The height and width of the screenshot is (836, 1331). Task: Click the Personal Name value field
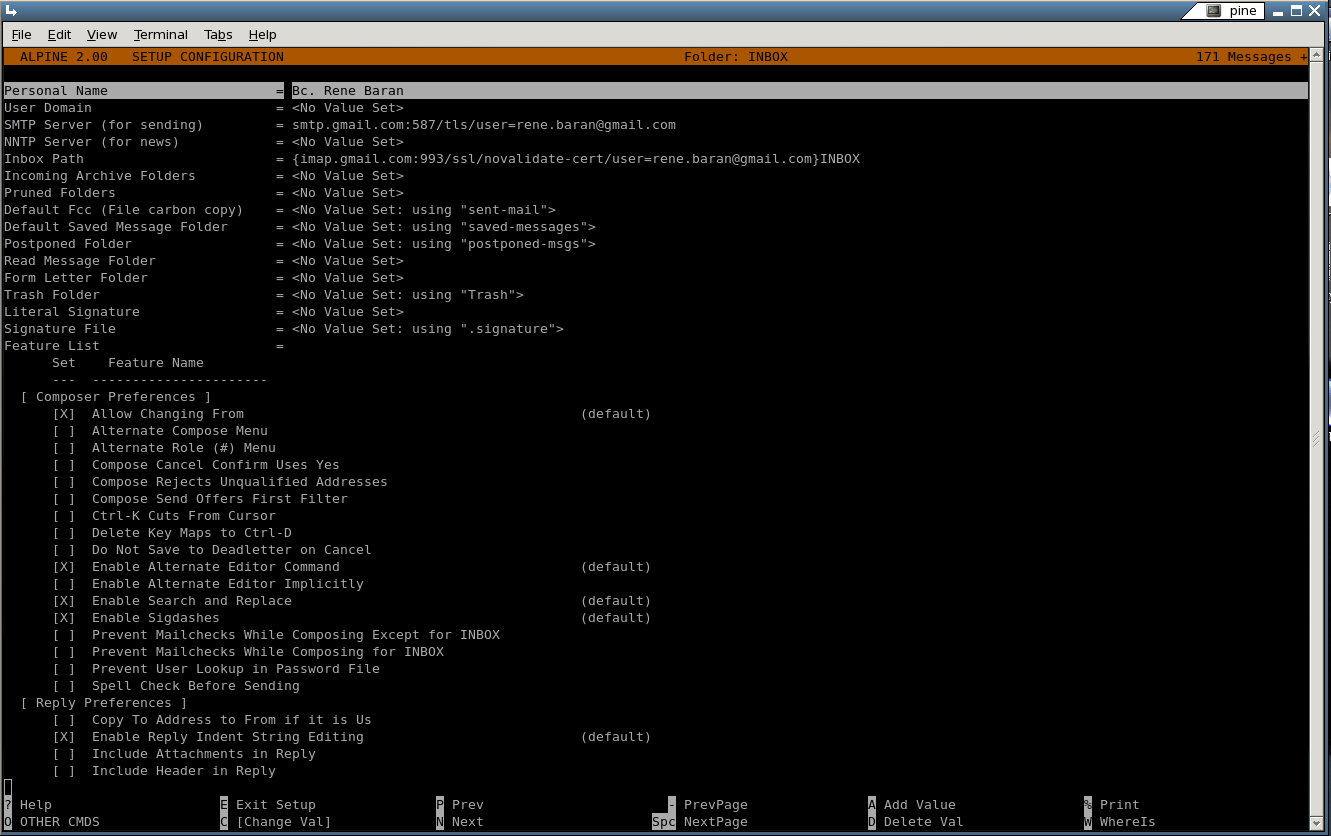coord(348,91)
